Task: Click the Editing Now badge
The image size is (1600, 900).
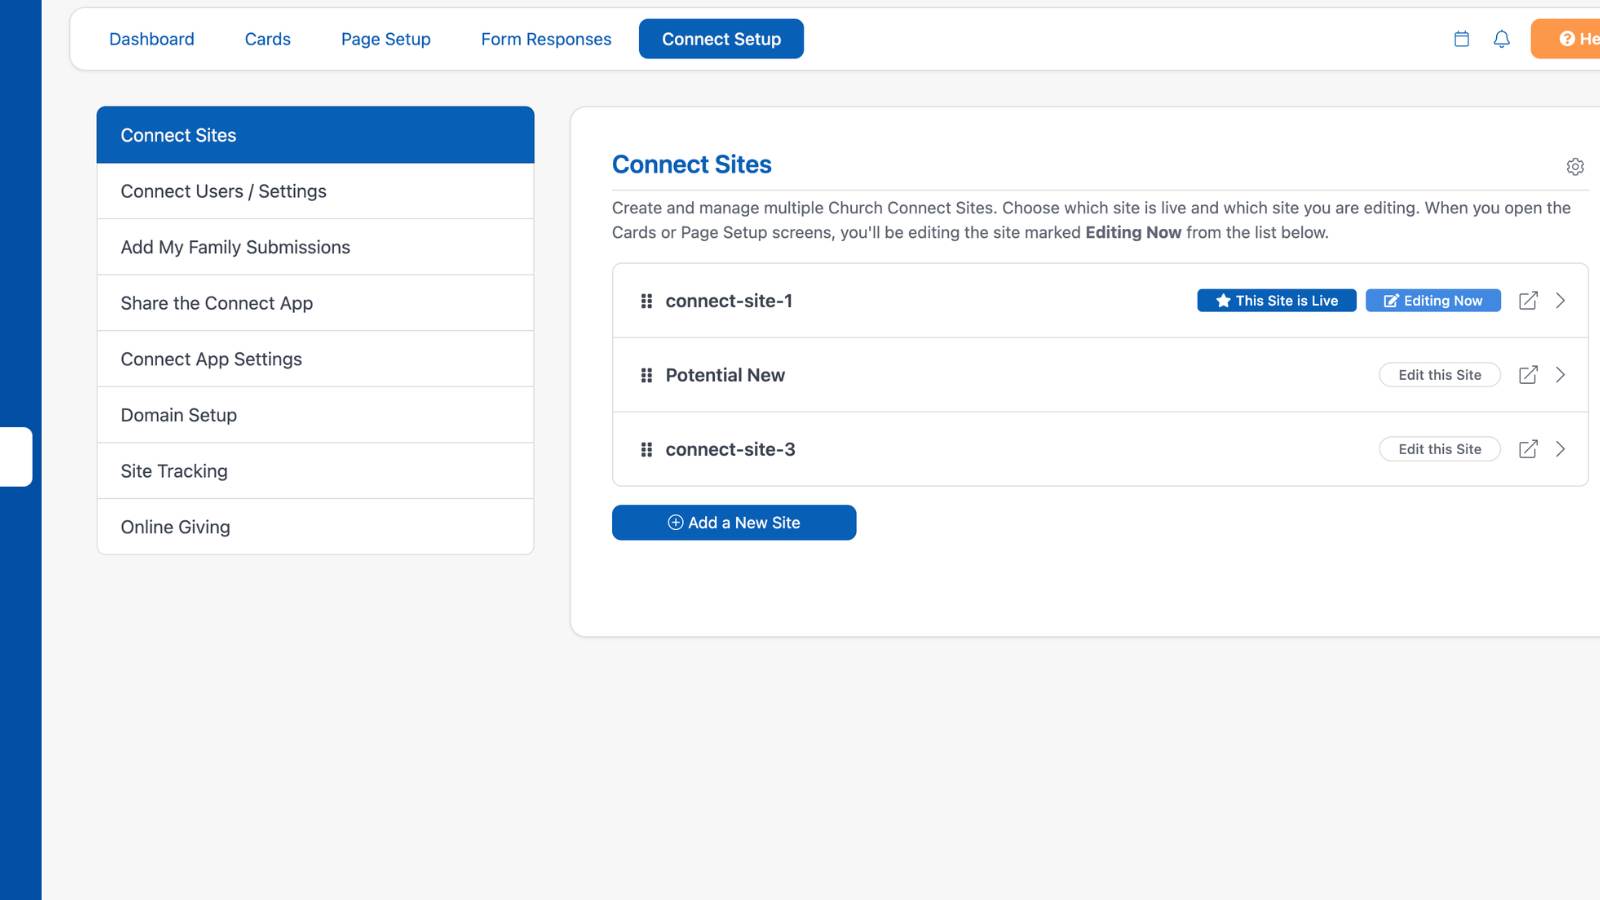Action: click(x=1433, y=301)
